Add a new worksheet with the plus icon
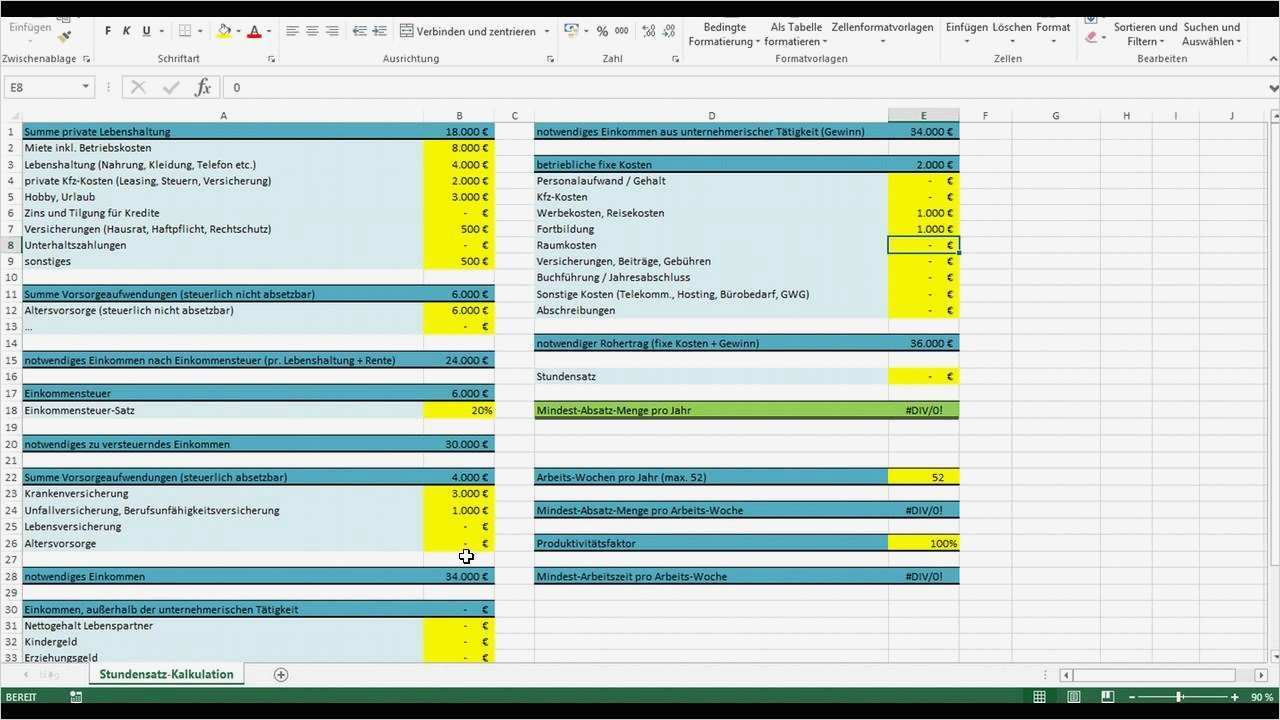The image size is (1280, 720). (x=281, y=675)
